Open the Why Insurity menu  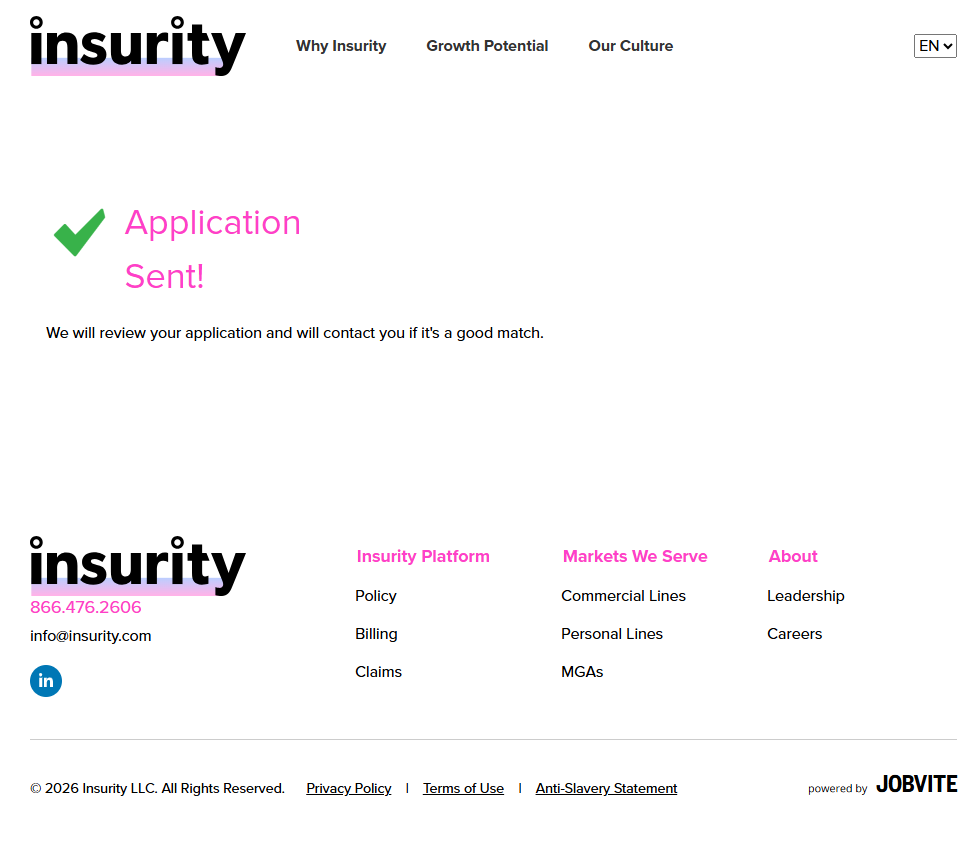pyautogui.click(x=341, y=46)
